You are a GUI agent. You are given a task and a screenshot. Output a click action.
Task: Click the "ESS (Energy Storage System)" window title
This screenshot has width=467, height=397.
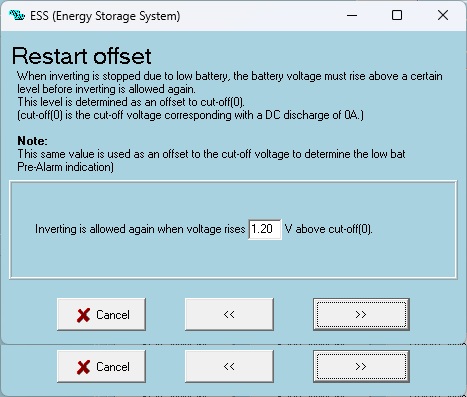click(105, 16)
